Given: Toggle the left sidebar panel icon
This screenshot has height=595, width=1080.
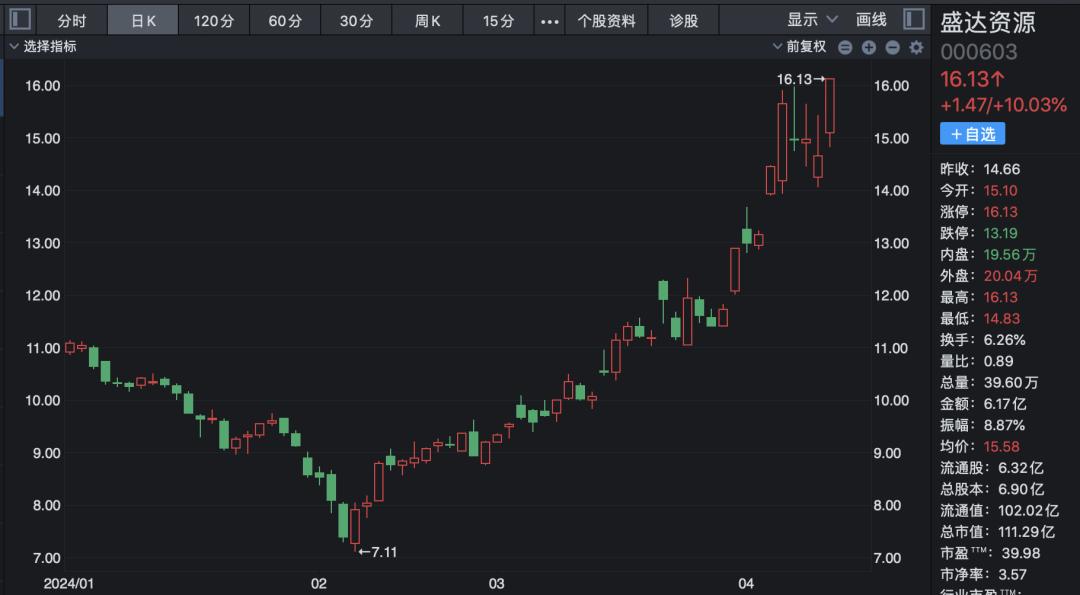Looking at the screenshot, I should pos(19,19).
